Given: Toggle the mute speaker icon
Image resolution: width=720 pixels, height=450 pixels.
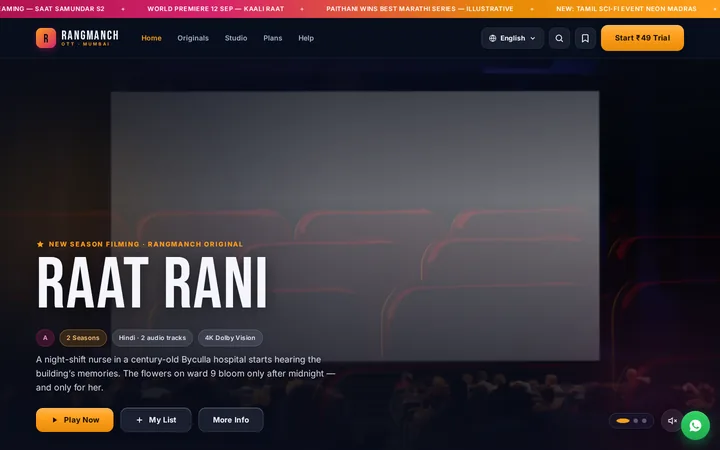Looking at the screenshot, I should click(x=672, y=421).
